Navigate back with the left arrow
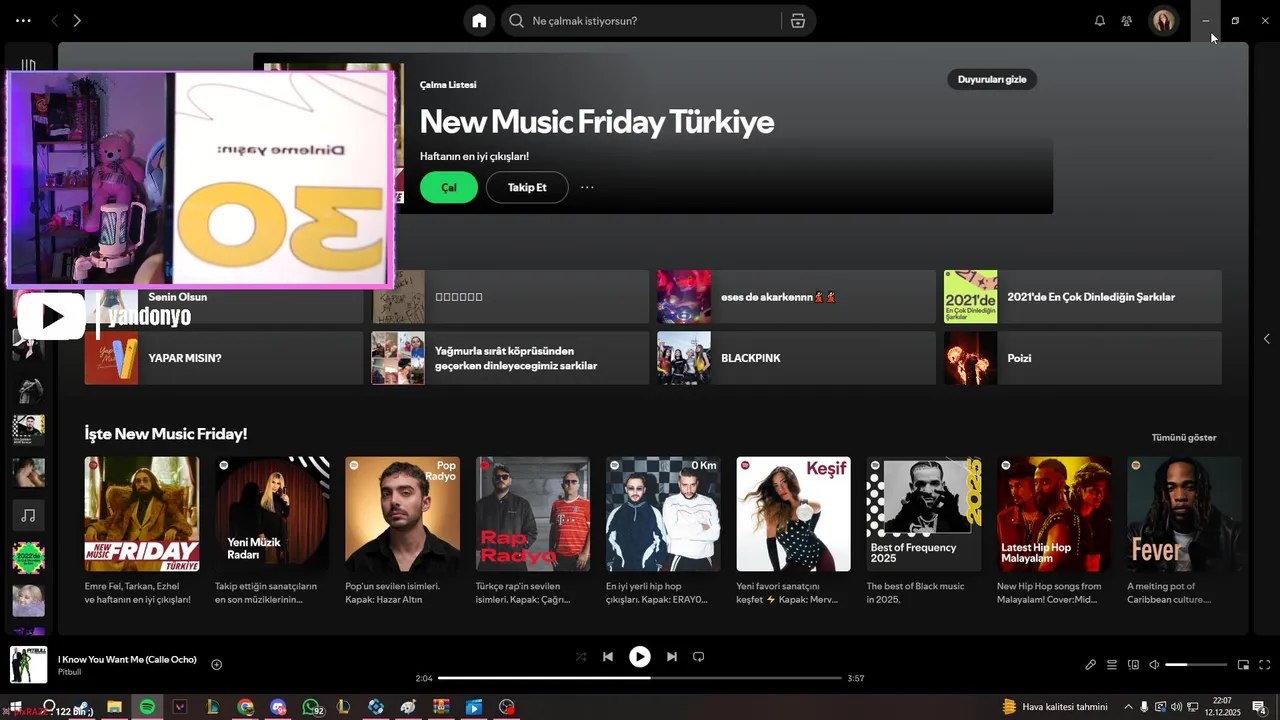 (x=55, y=20)
